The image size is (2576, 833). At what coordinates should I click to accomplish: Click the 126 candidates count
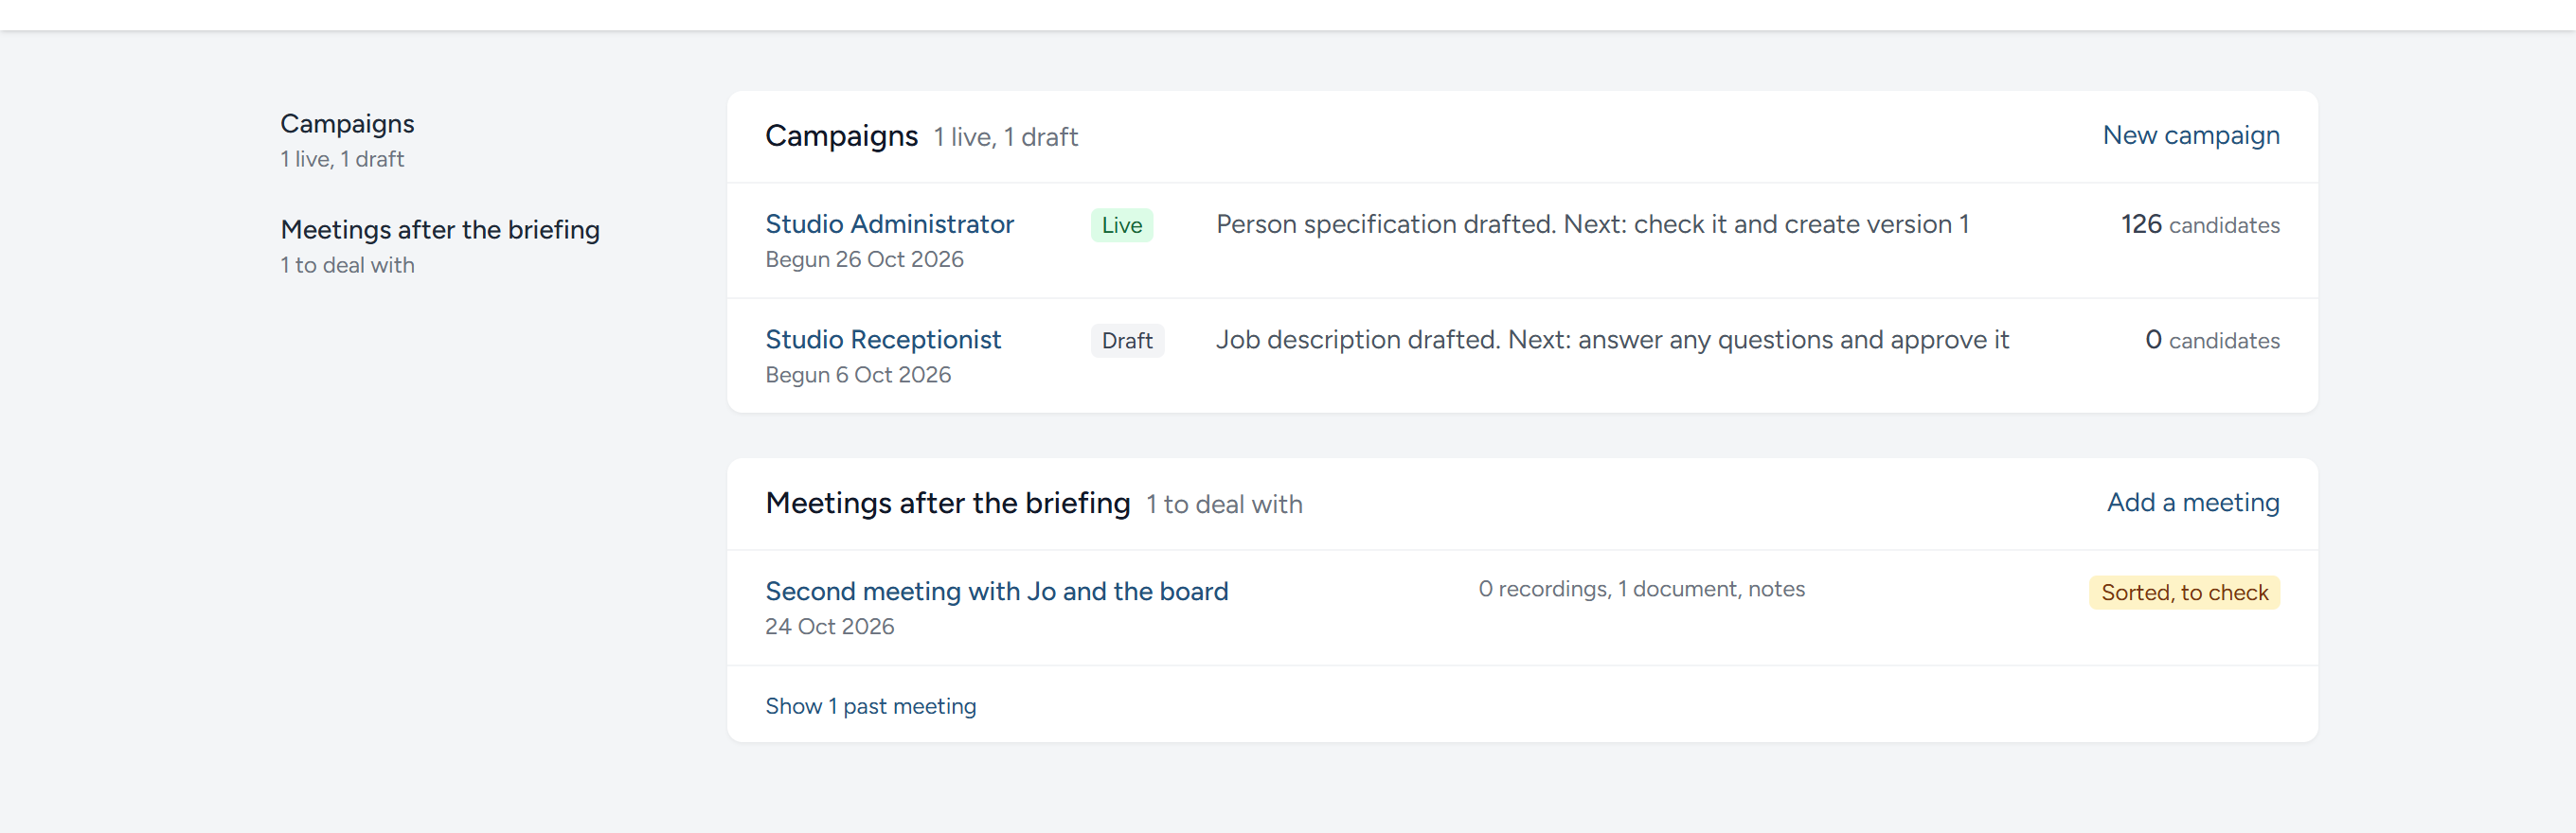pos(2199,225)
